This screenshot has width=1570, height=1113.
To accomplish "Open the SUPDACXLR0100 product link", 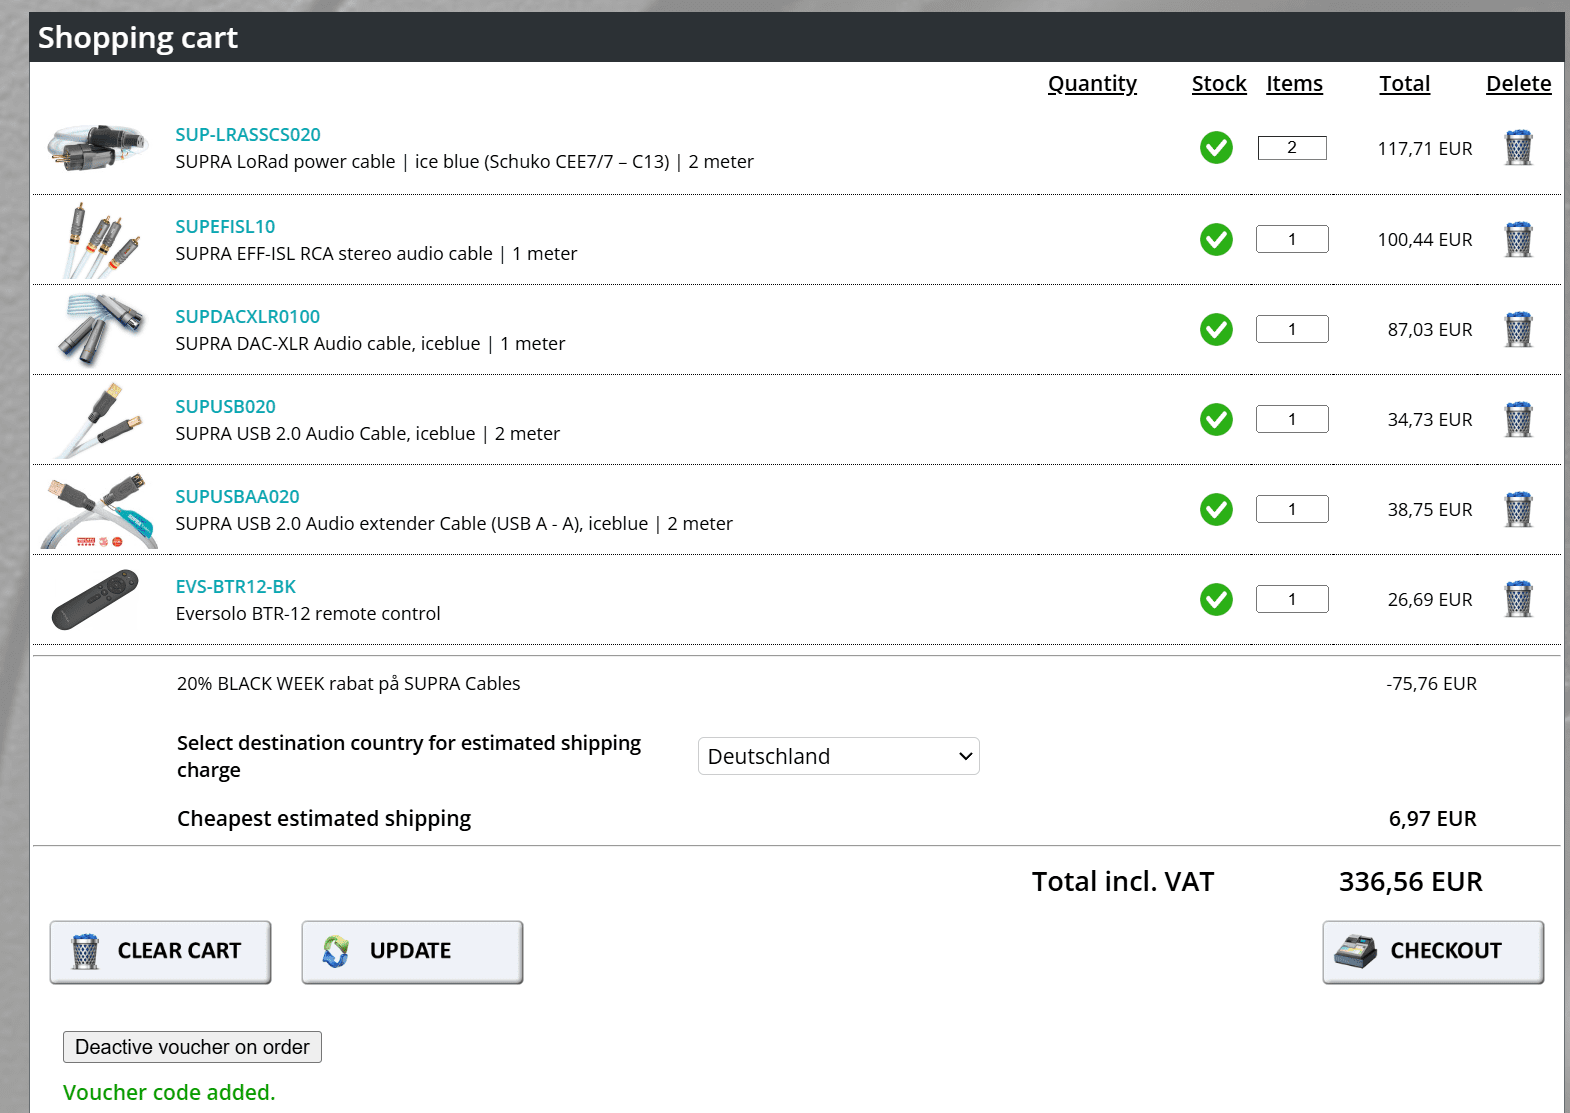I will click(248, 317).
